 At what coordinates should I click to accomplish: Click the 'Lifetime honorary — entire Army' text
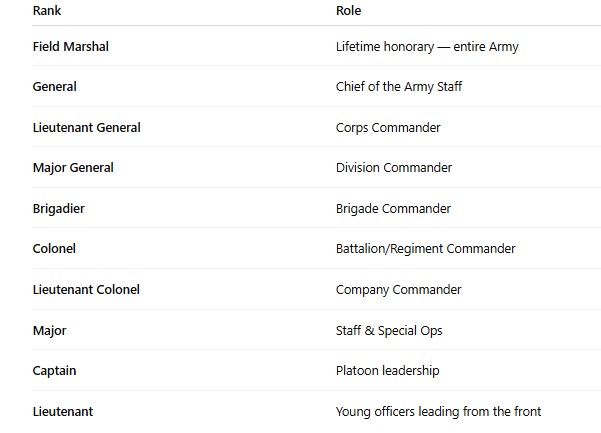click(427, 47)
